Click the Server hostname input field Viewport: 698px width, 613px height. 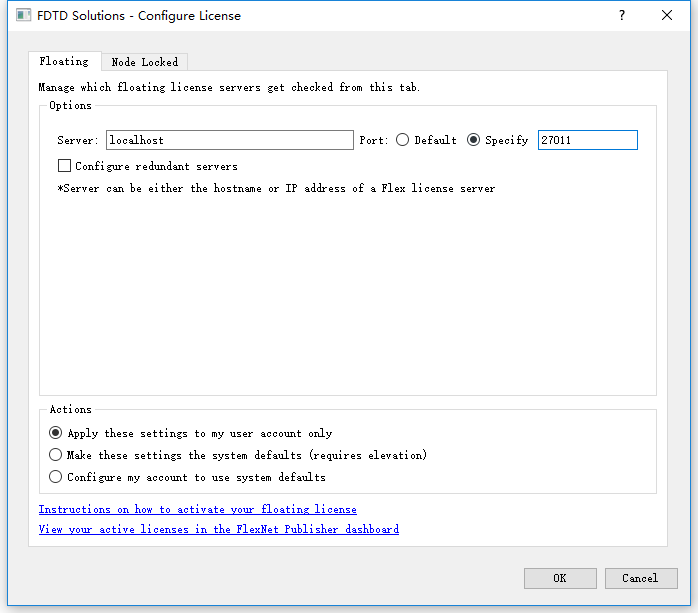[x=230, y=140]
